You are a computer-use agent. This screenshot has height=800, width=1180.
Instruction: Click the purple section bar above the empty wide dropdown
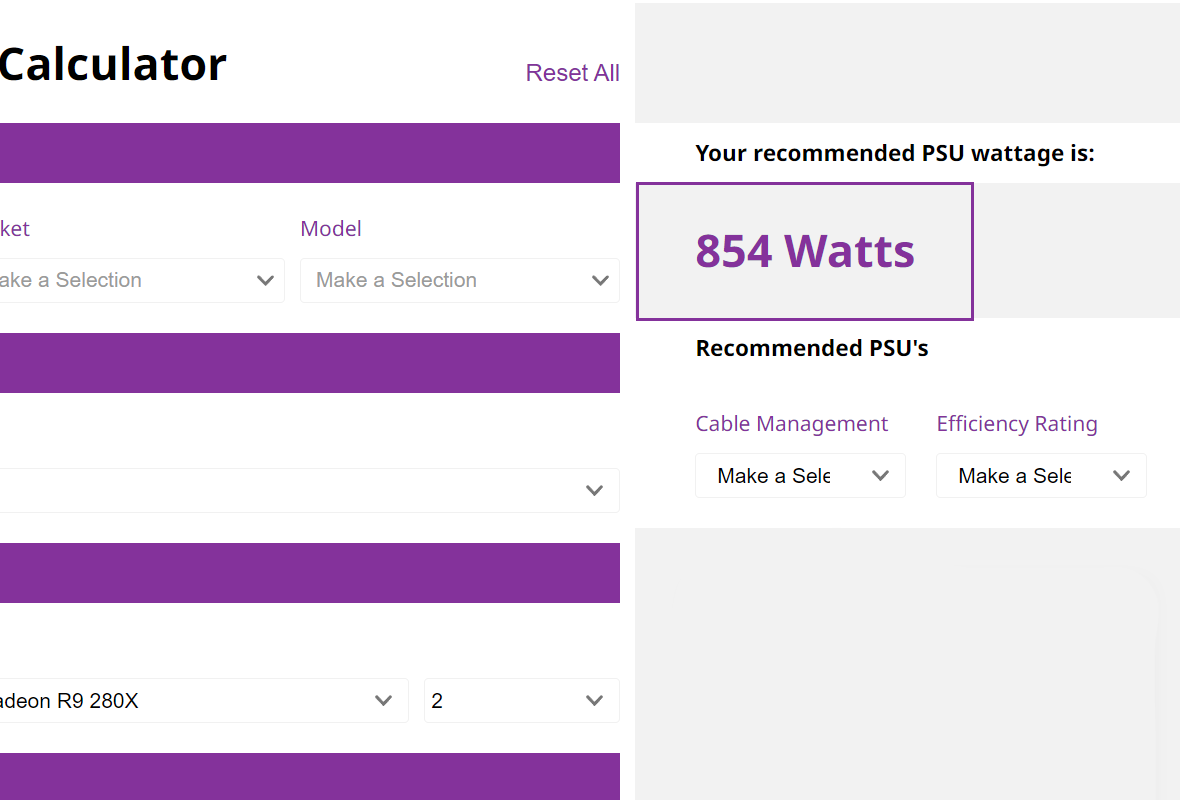(x=309, y=363)
